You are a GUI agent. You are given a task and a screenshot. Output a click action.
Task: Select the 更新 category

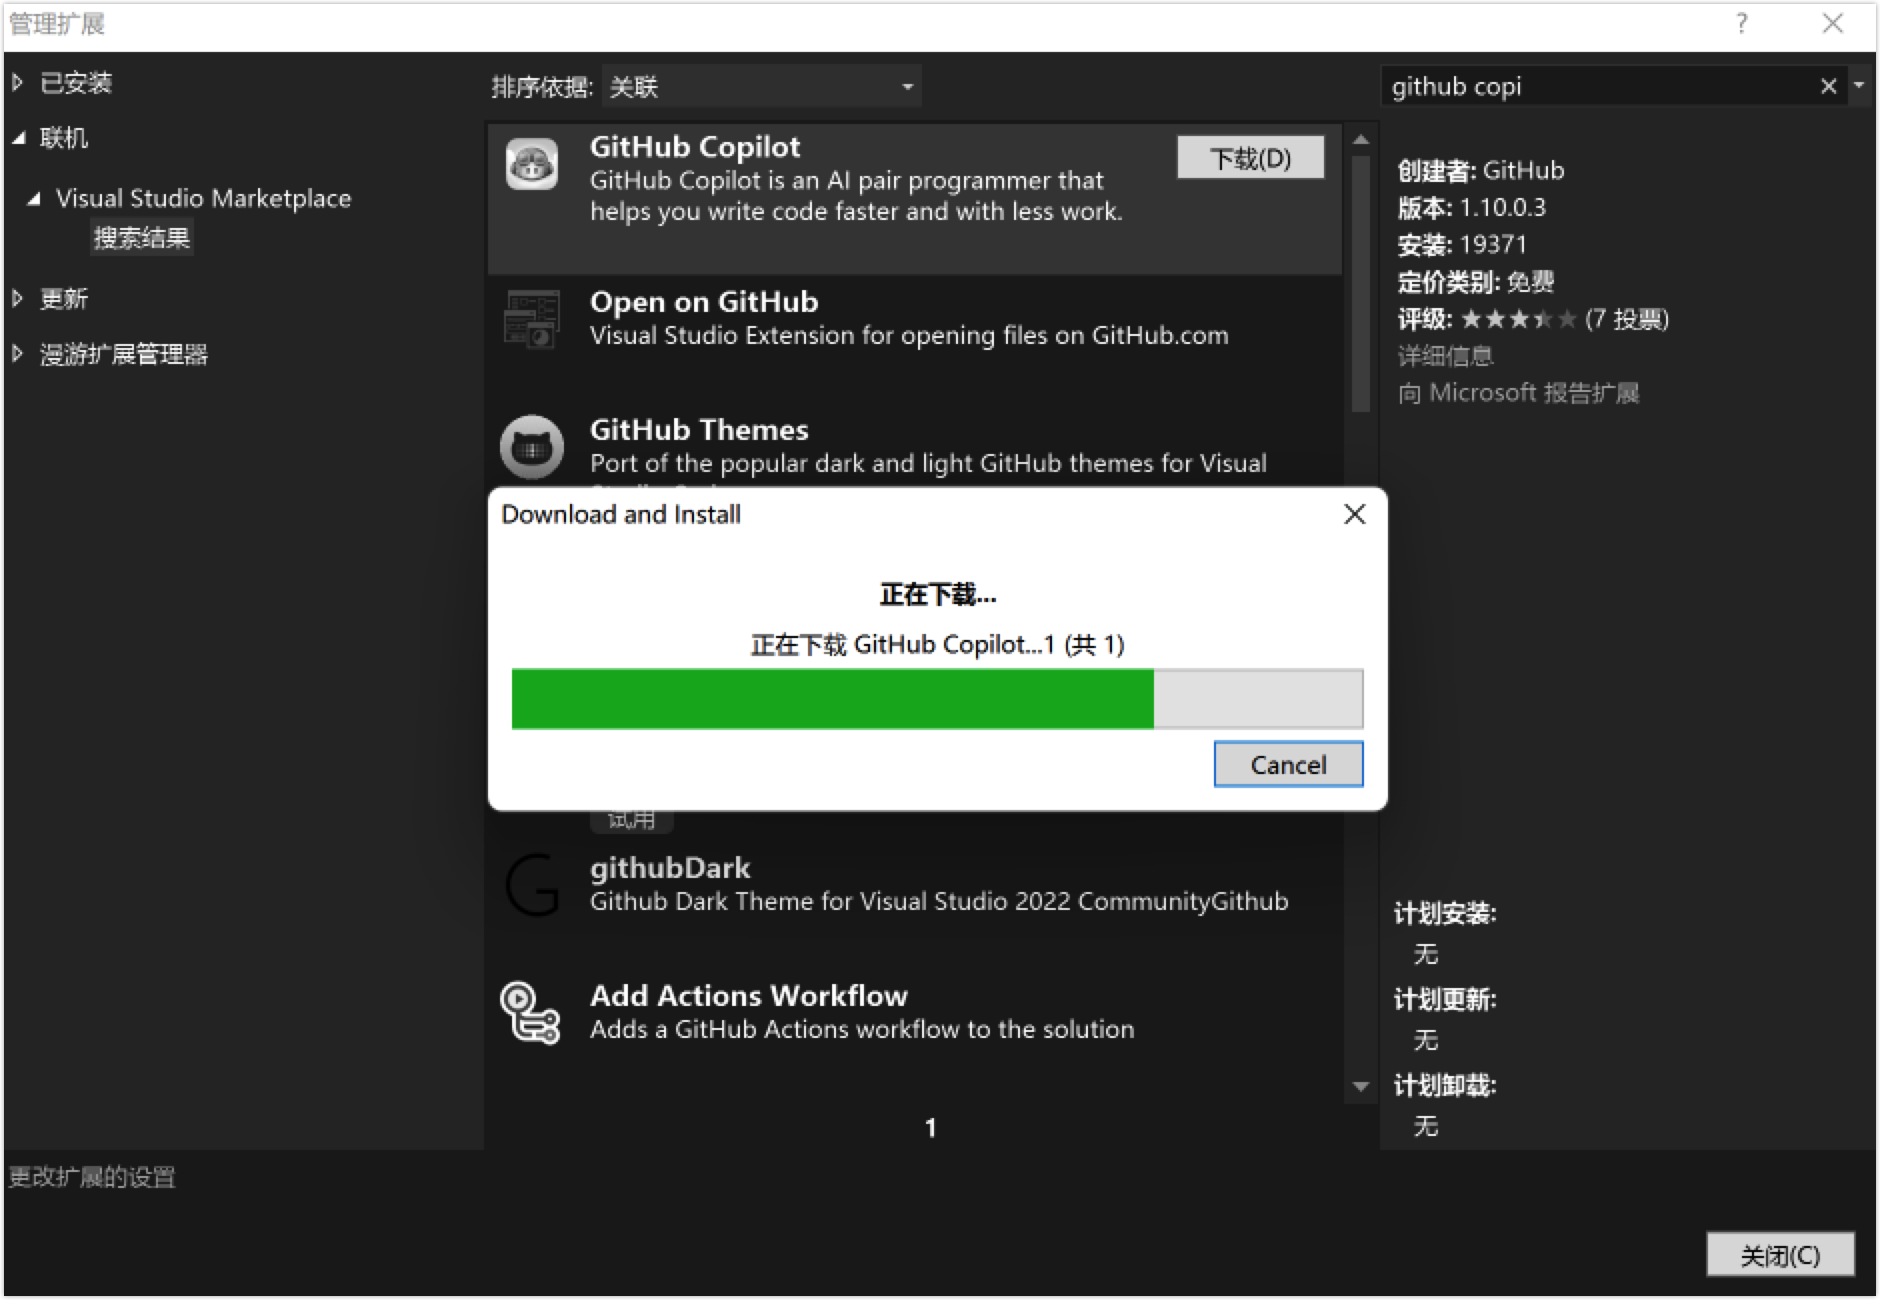63,298
